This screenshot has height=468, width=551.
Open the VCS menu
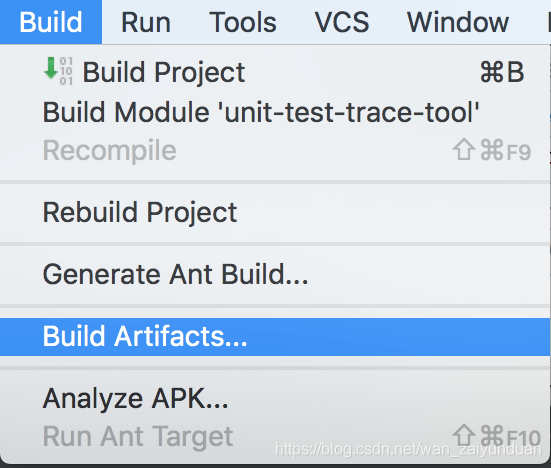(x=342, y=22)
